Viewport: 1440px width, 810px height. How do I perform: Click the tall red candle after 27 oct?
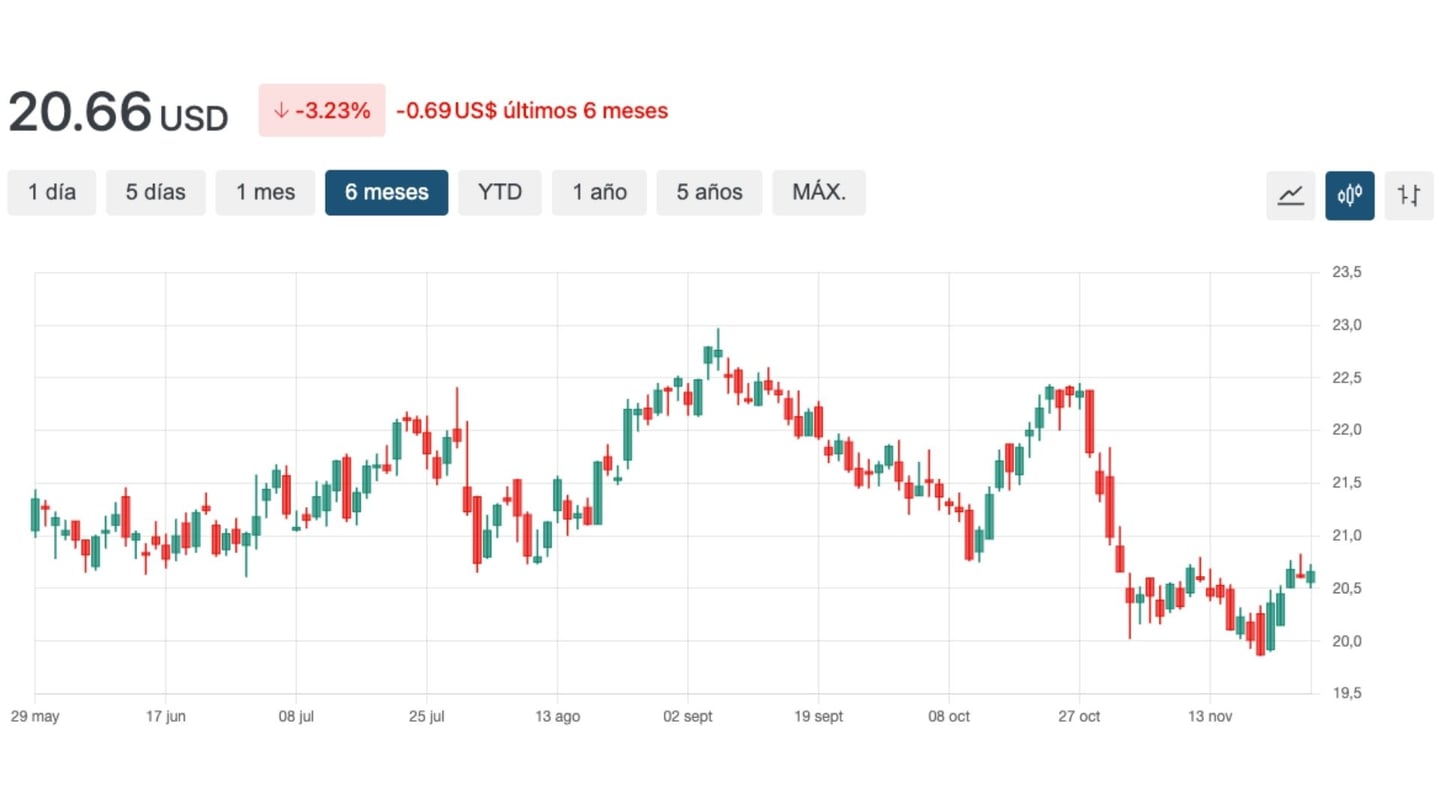[1090, 422]
